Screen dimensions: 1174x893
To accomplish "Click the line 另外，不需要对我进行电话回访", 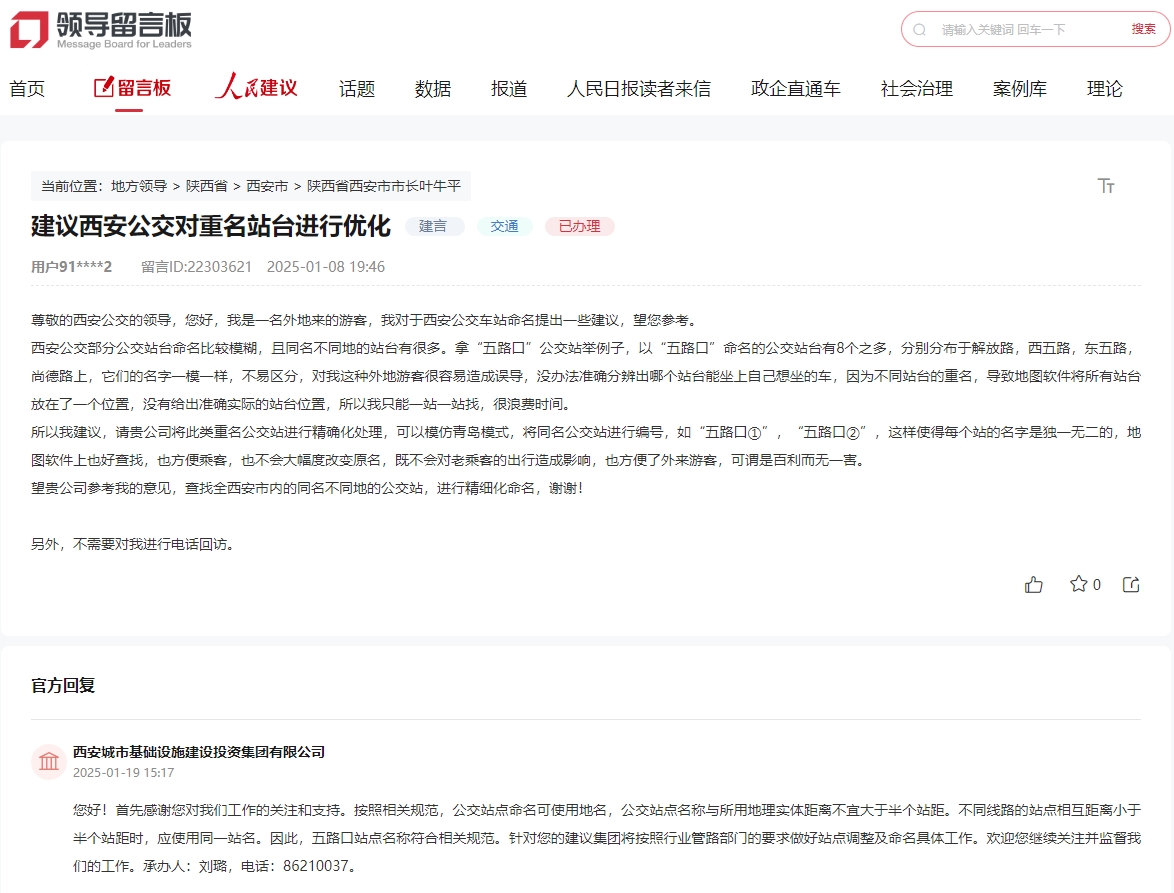I will pyautogui.click(x=135, y=544).
